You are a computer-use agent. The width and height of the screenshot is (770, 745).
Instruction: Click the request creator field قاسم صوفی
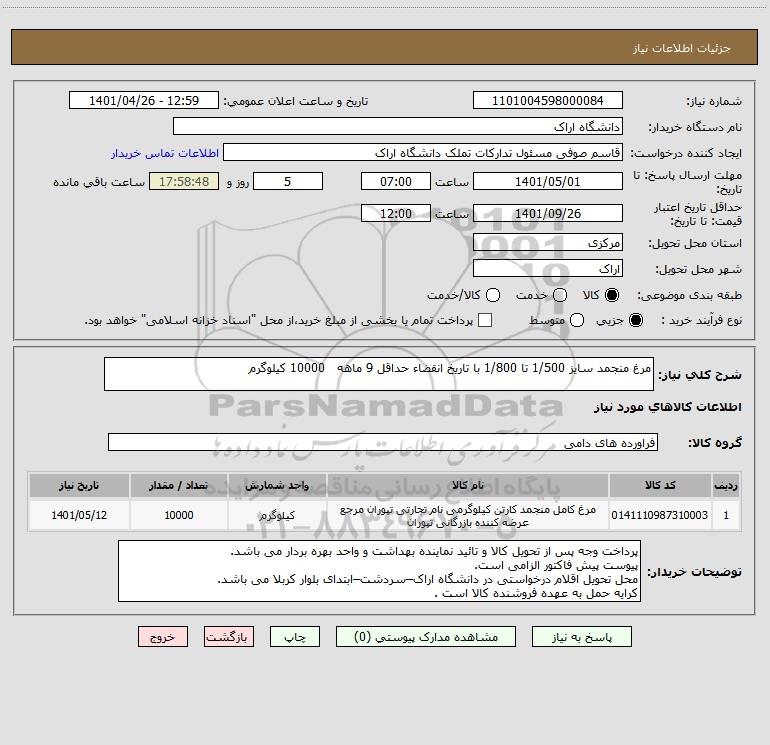423,153
